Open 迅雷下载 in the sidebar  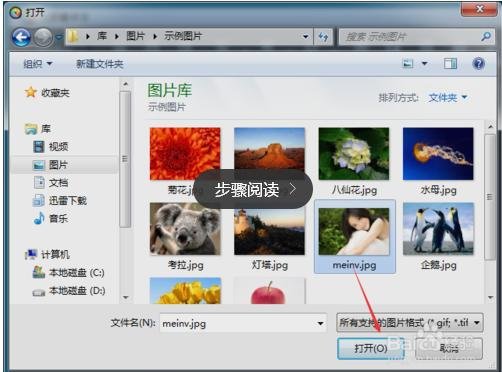click(x=68, y=201)
